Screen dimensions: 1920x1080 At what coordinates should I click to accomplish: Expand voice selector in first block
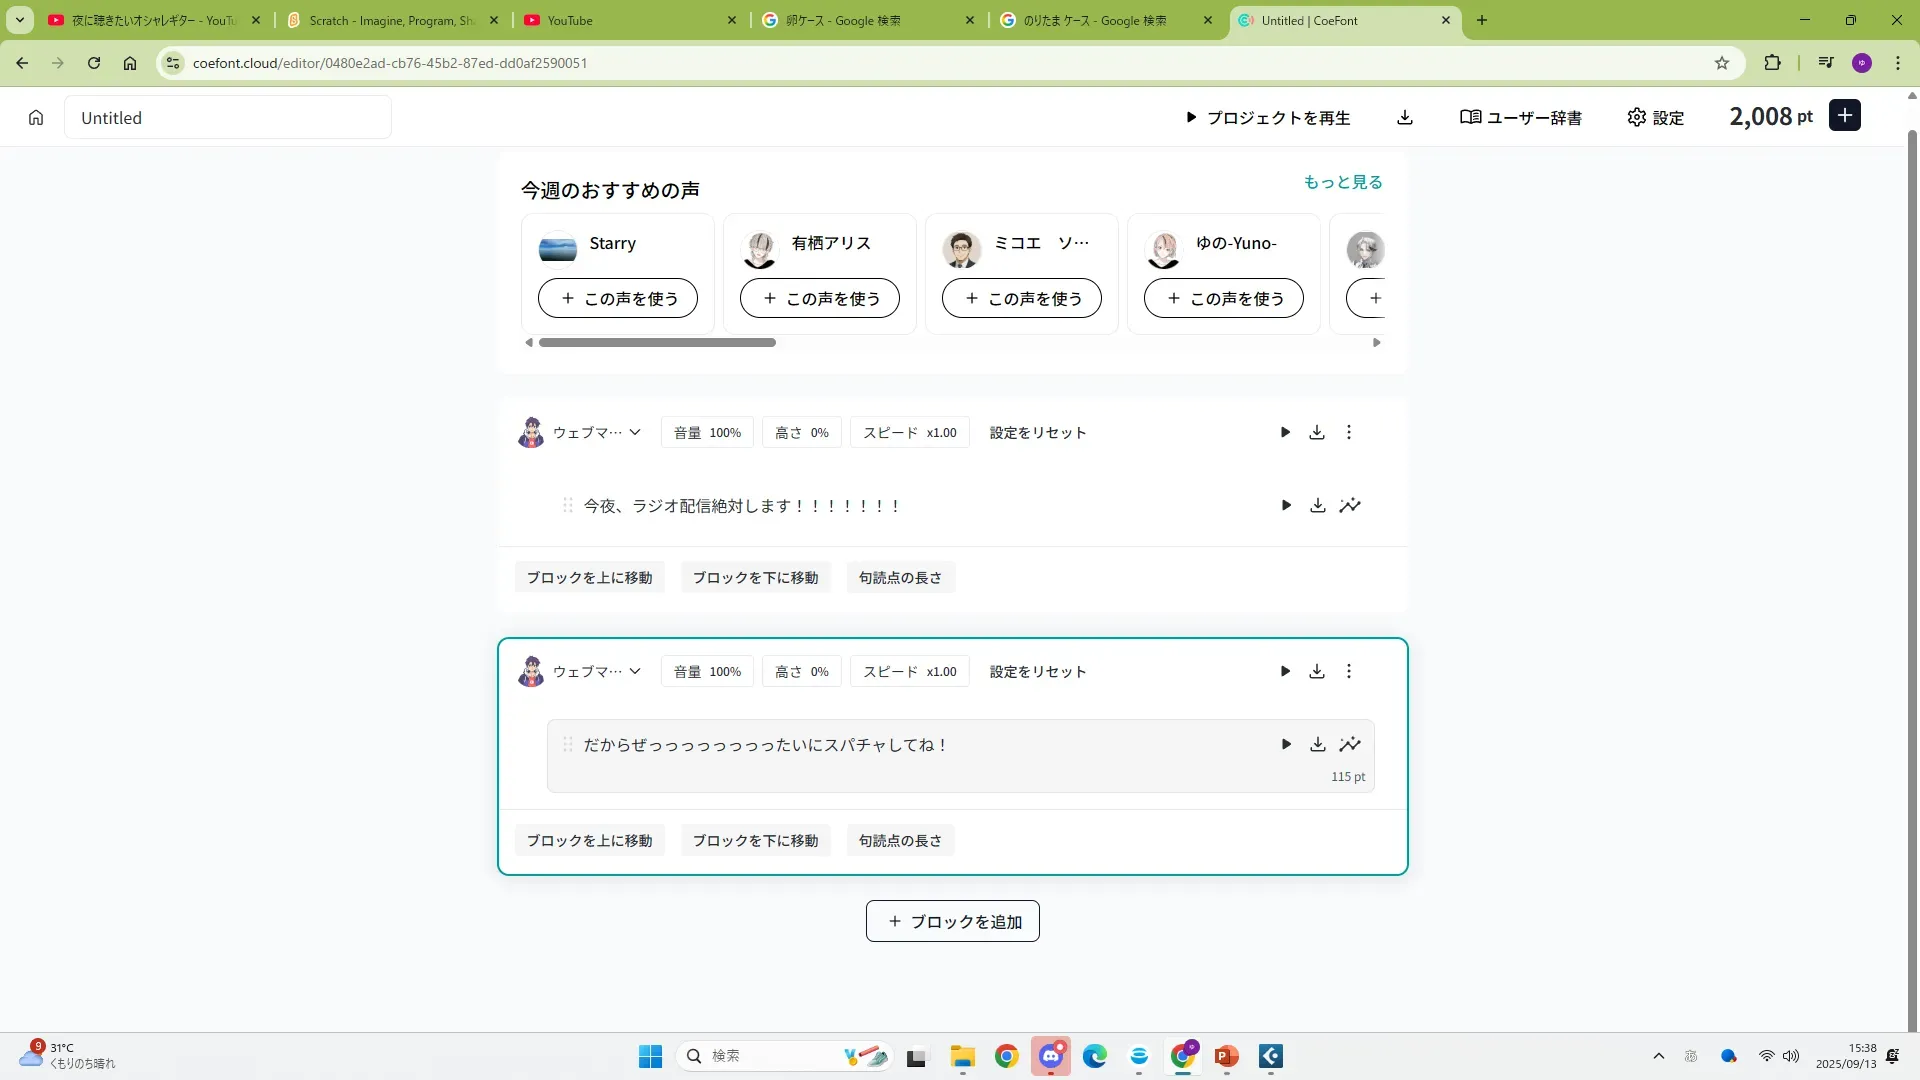click(x=634, y=432)
